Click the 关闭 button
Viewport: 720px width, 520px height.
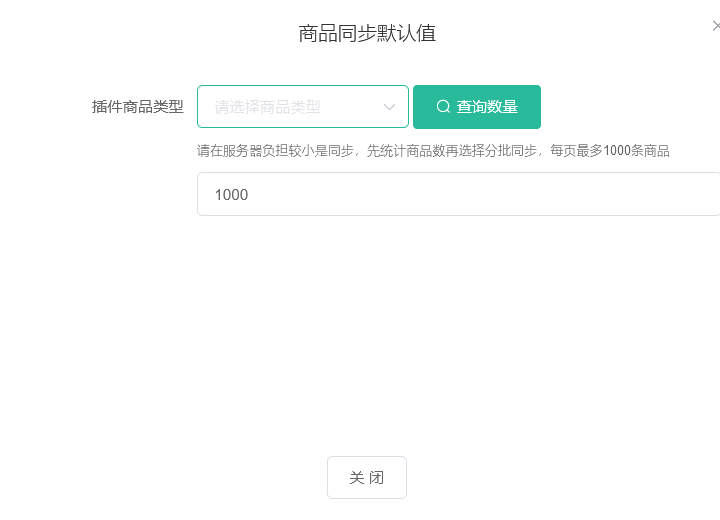click(366, 477)
